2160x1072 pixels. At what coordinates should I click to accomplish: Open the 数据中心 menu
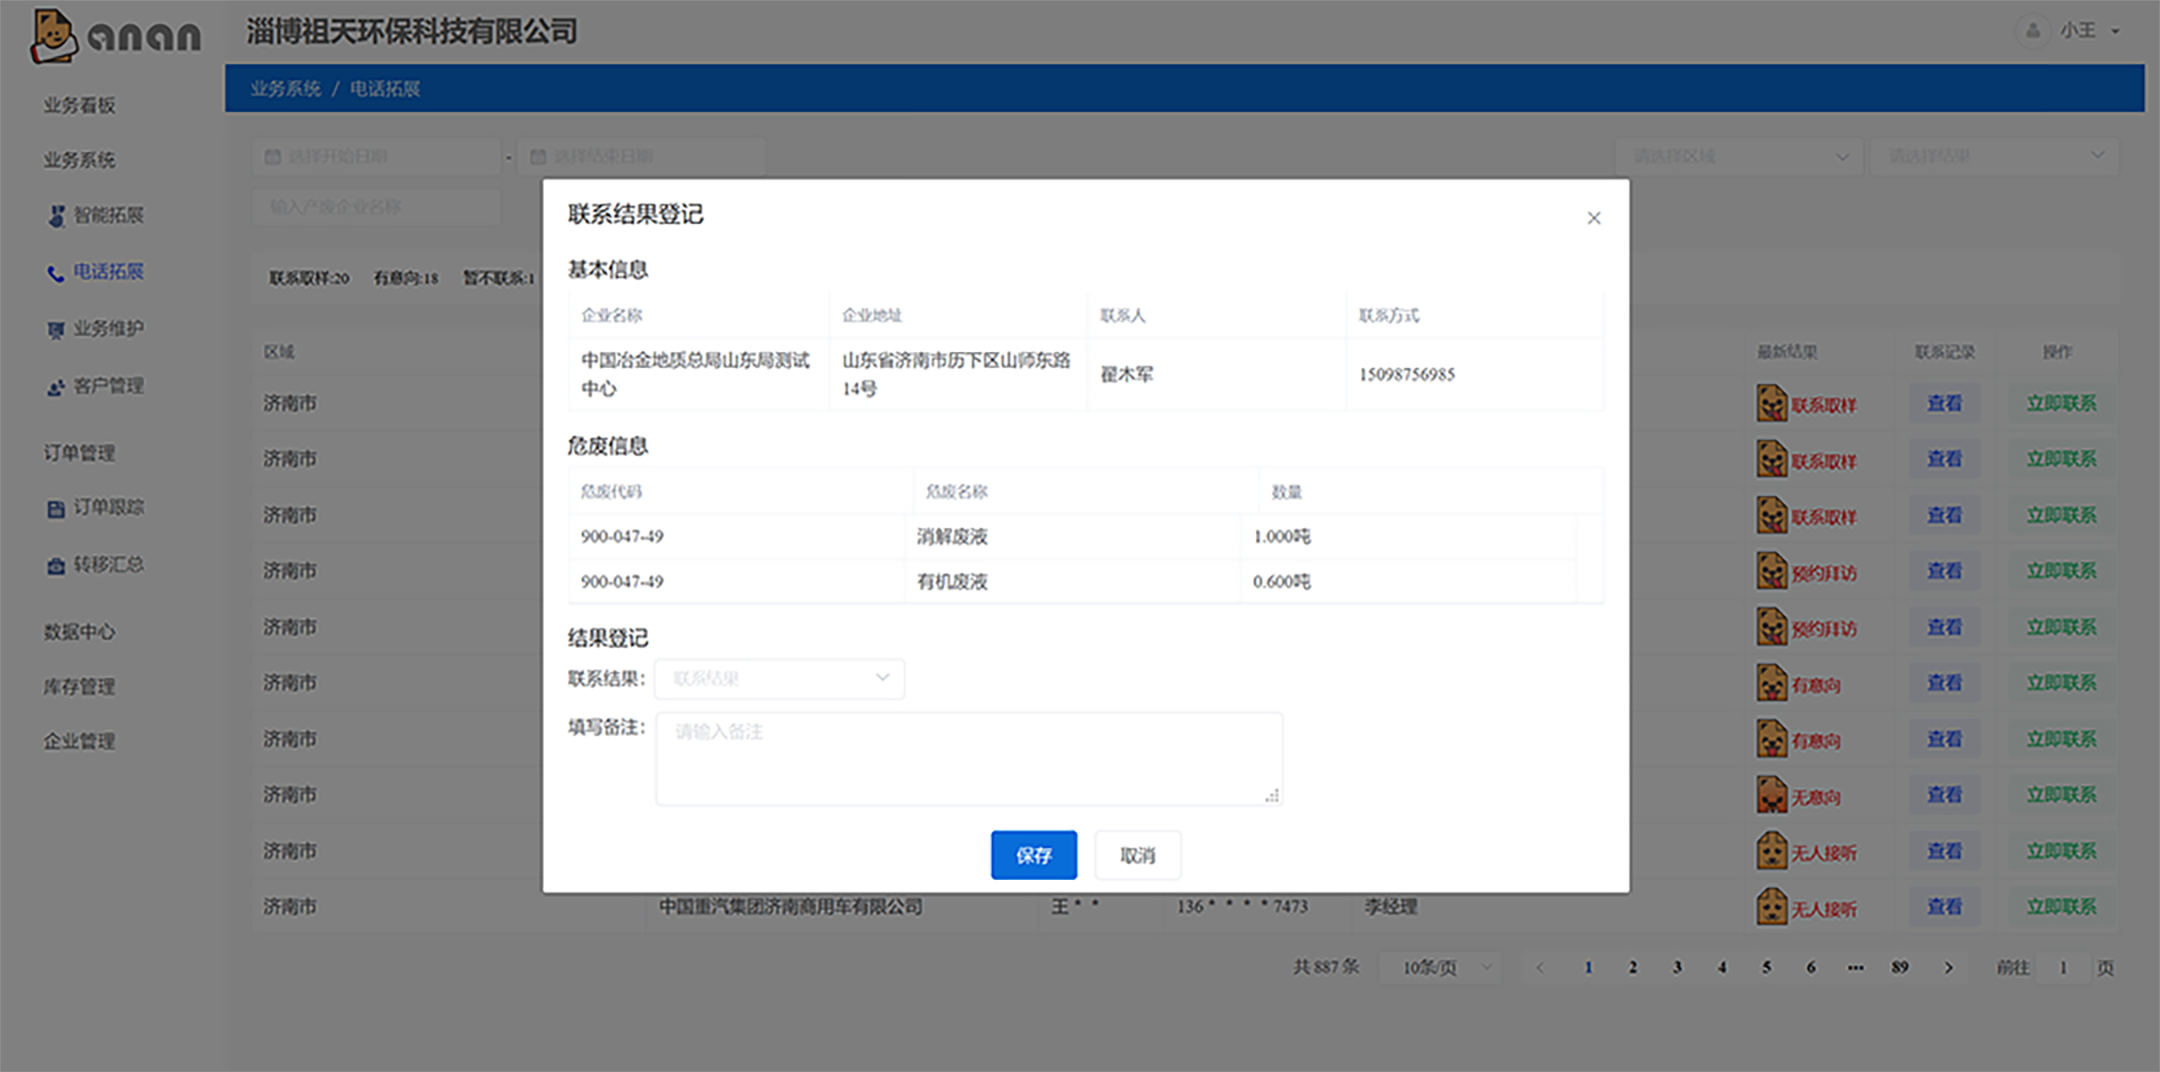point(79,632)
